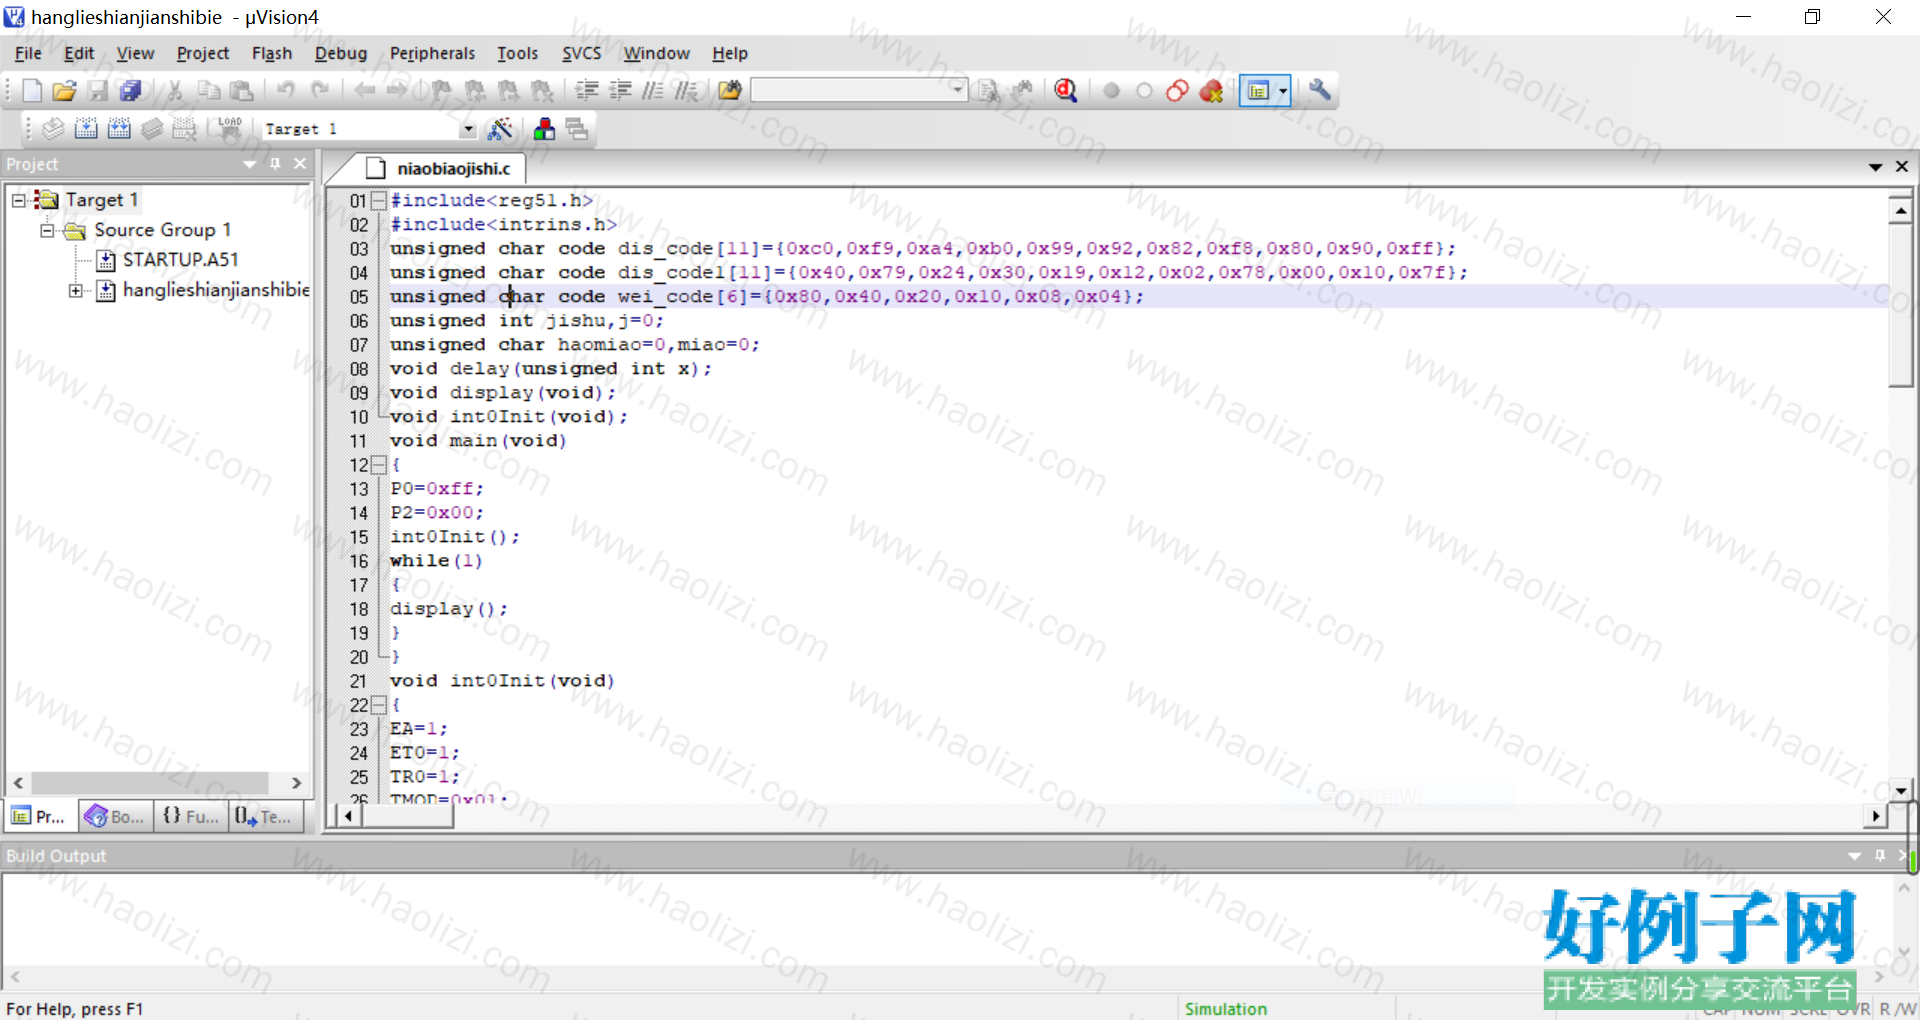Open the Target 1 selection dropdown
The height and width of the screenshot is (1020, 1920).
click(x=468, y=129)
